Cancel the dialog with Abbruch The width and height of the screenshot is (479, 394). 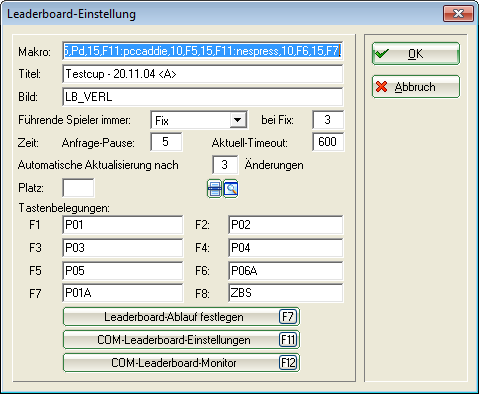tap(416, 87)
